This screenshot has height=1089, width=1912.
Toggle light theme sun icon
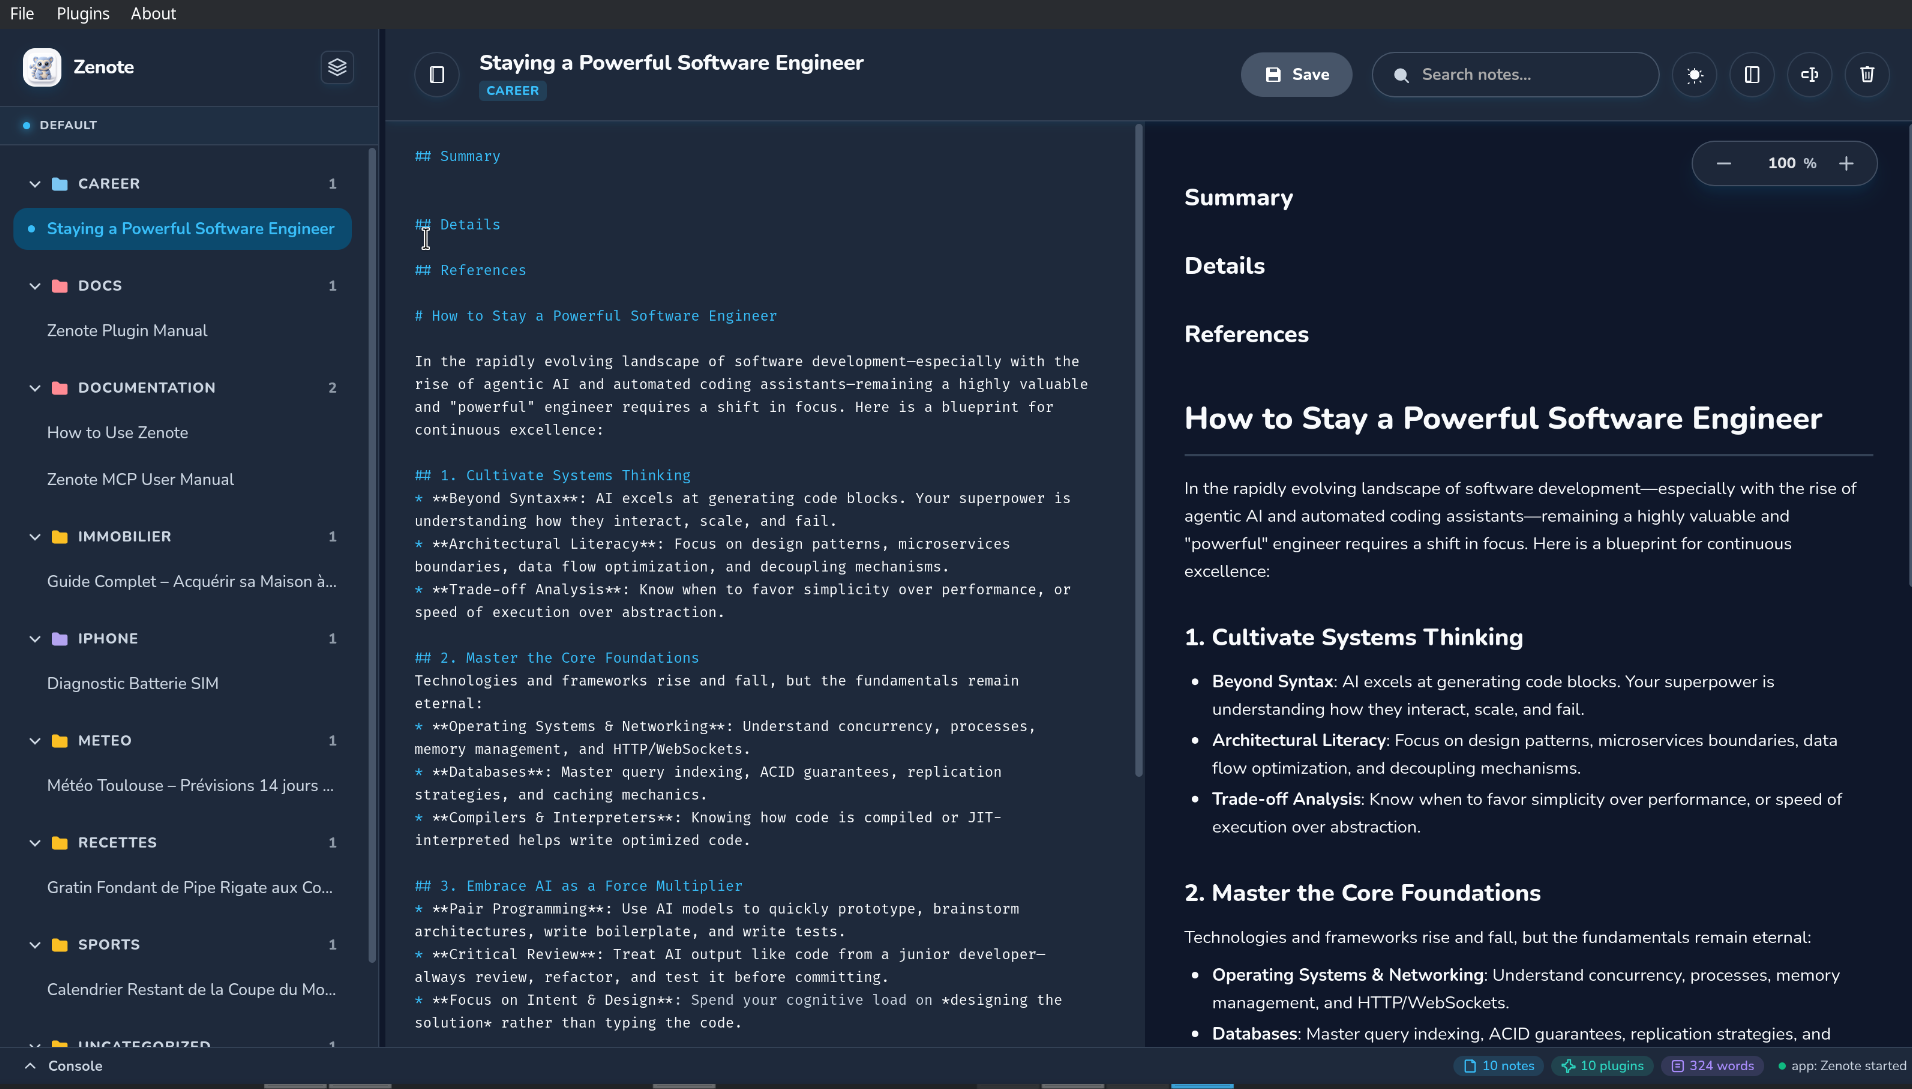[1694, 75]
